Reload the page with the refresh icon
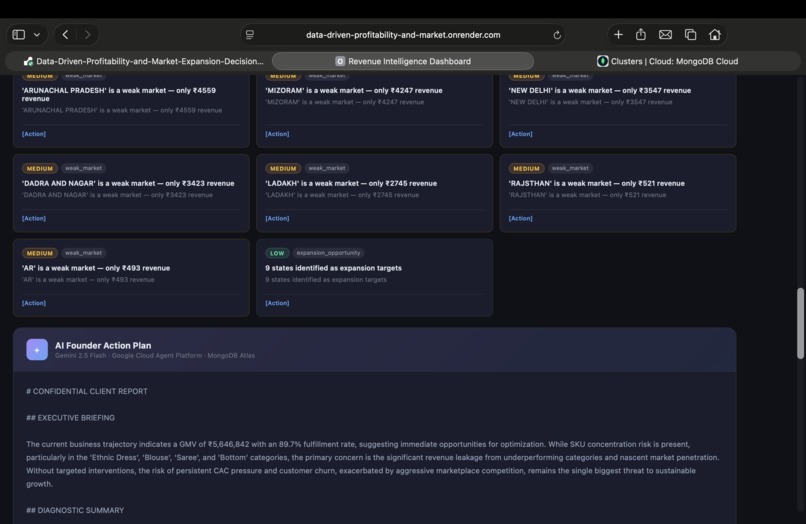Screen dimensions: 806x524 (557, 35)
